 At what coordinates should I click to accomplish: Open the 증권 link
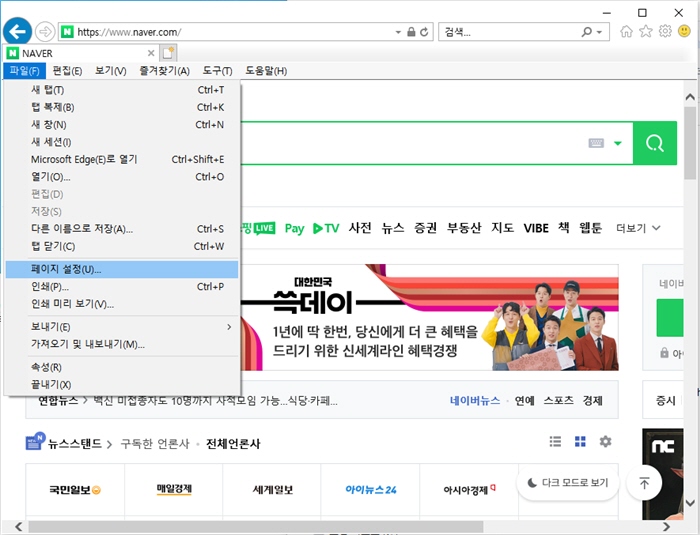coord(425,228)
